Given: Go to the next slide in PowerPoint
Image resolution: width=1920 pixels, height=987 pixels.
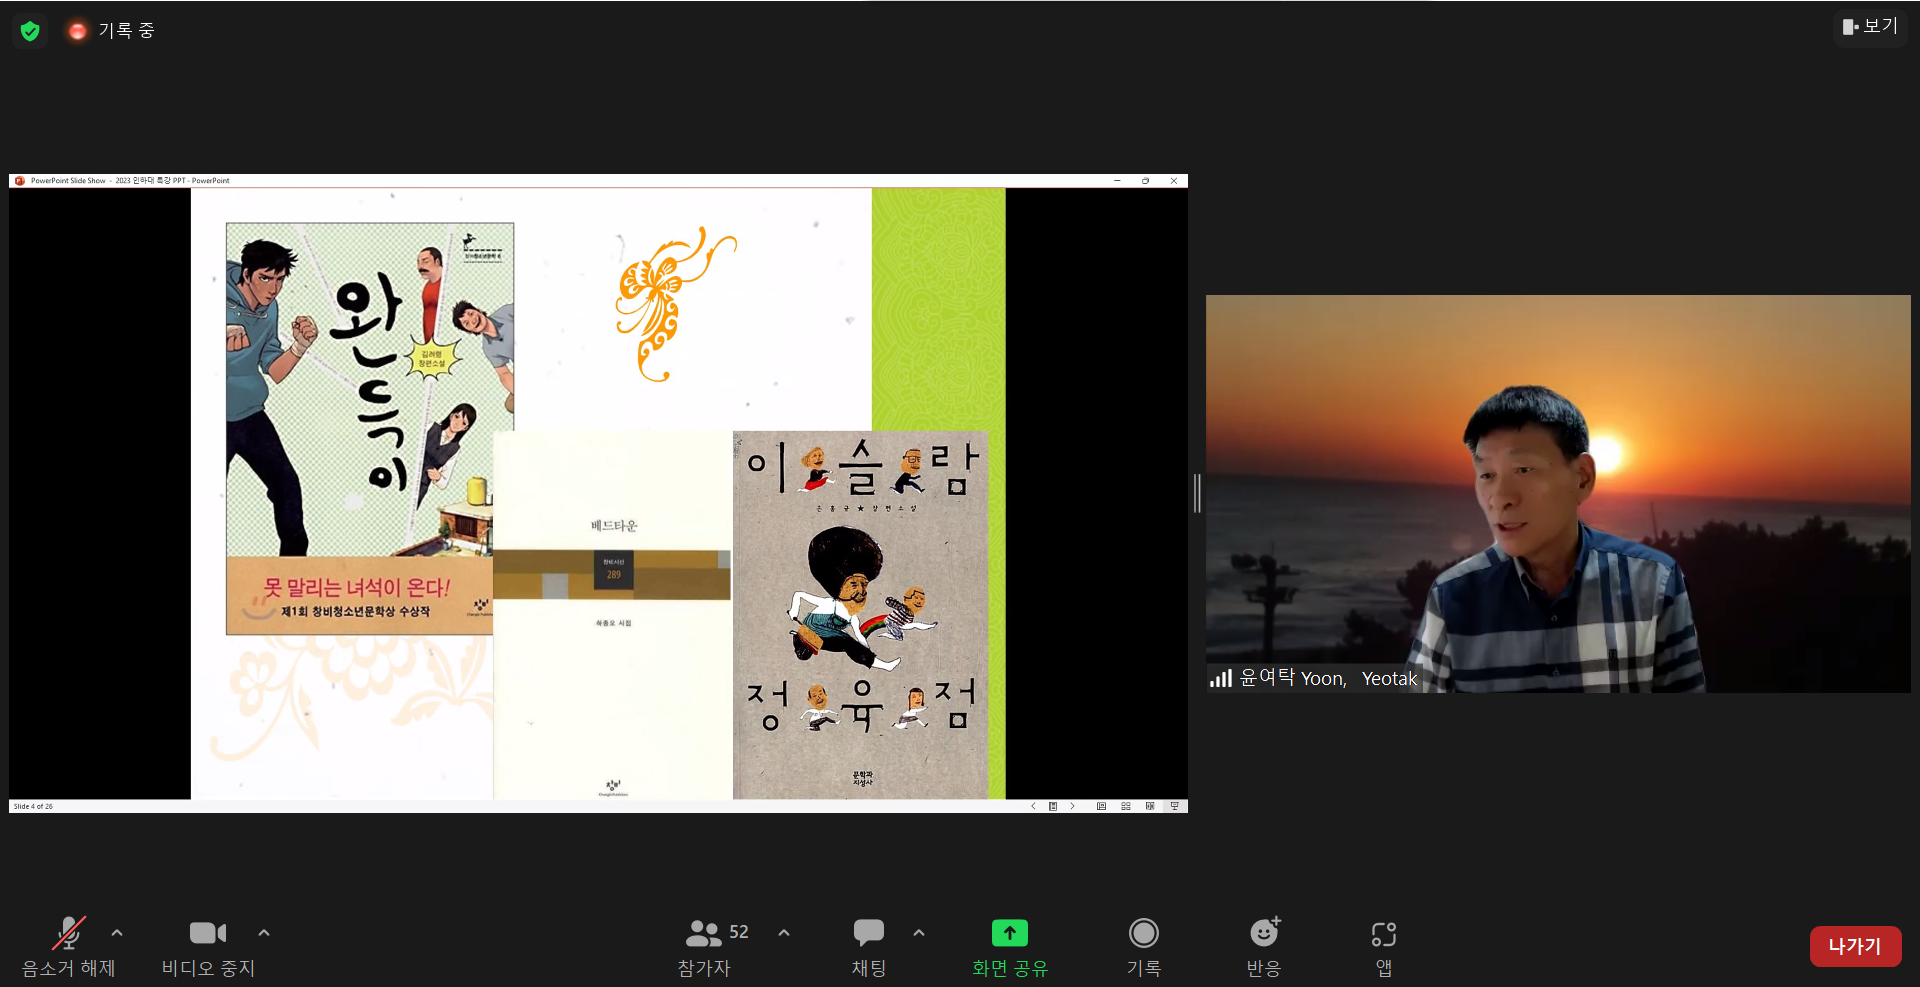Looking at the screenshot, I should tap(1072, 806).
